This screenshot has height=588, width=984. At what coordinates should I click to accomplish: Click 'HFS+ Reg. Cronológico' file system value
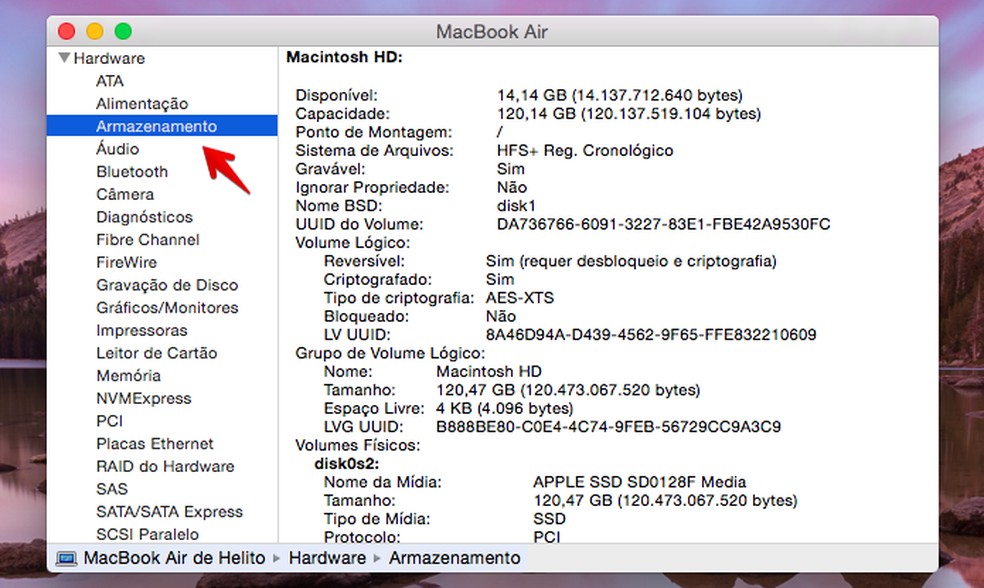tap(585, 151)
